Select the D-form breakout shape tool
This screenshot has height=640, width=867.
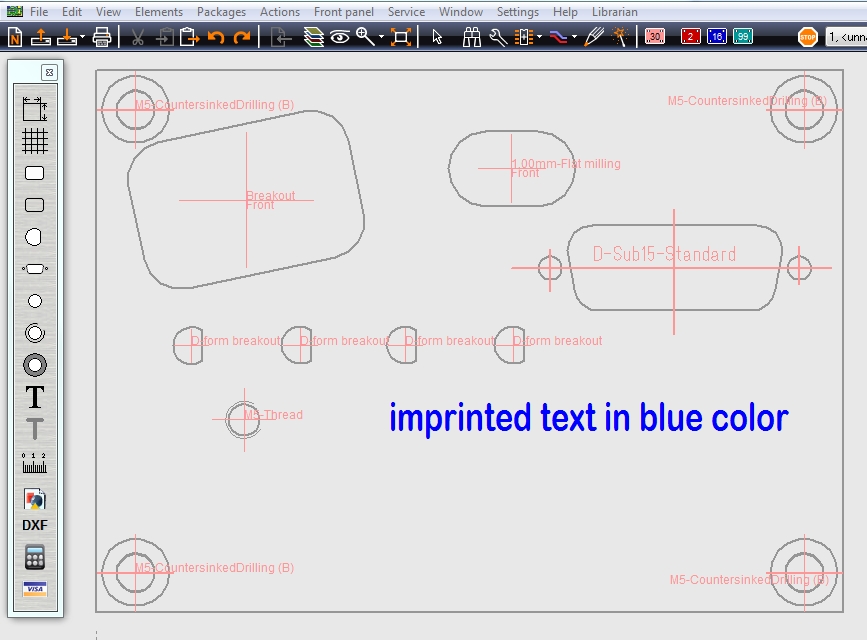34,237
